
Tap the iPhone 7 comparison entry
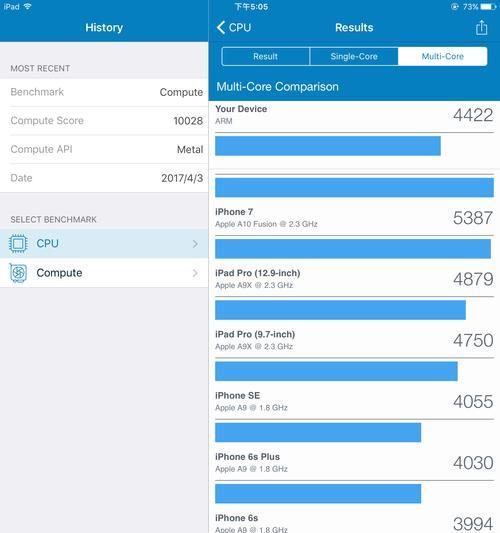(x=354, y=218)
